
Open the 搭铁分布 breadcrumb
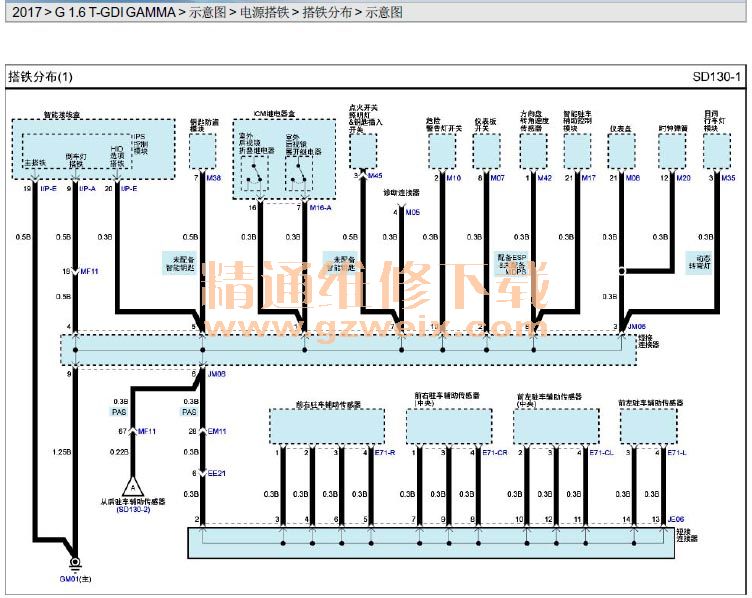click(x=328, y=12)
